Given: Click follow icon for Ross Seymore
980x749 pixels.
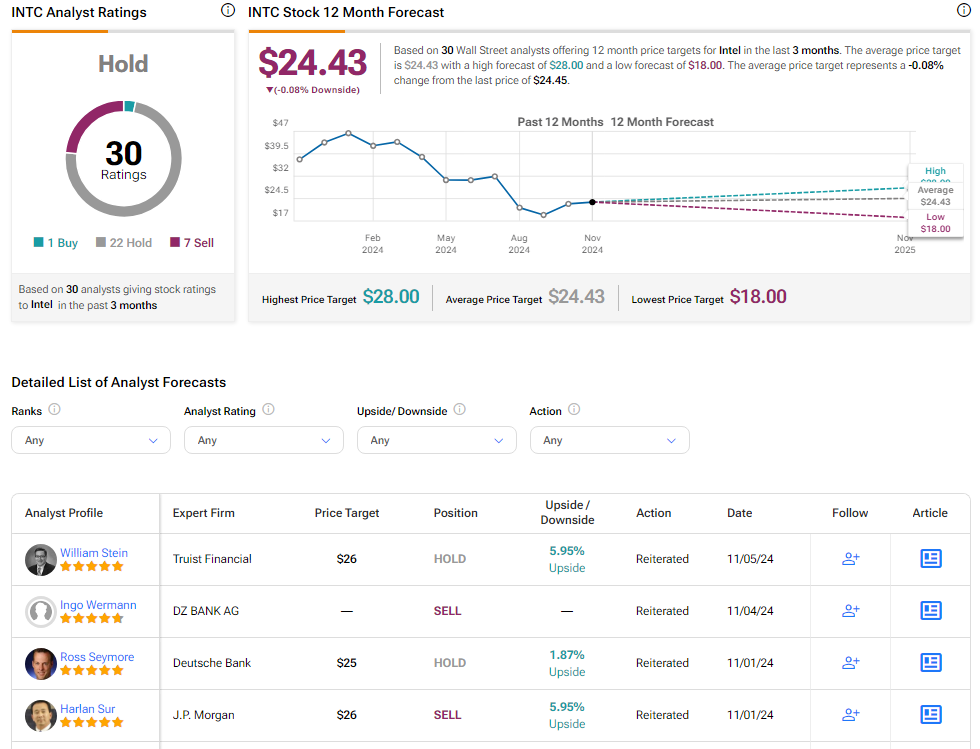Looking at the screenshot, I should tap(851, 663).
